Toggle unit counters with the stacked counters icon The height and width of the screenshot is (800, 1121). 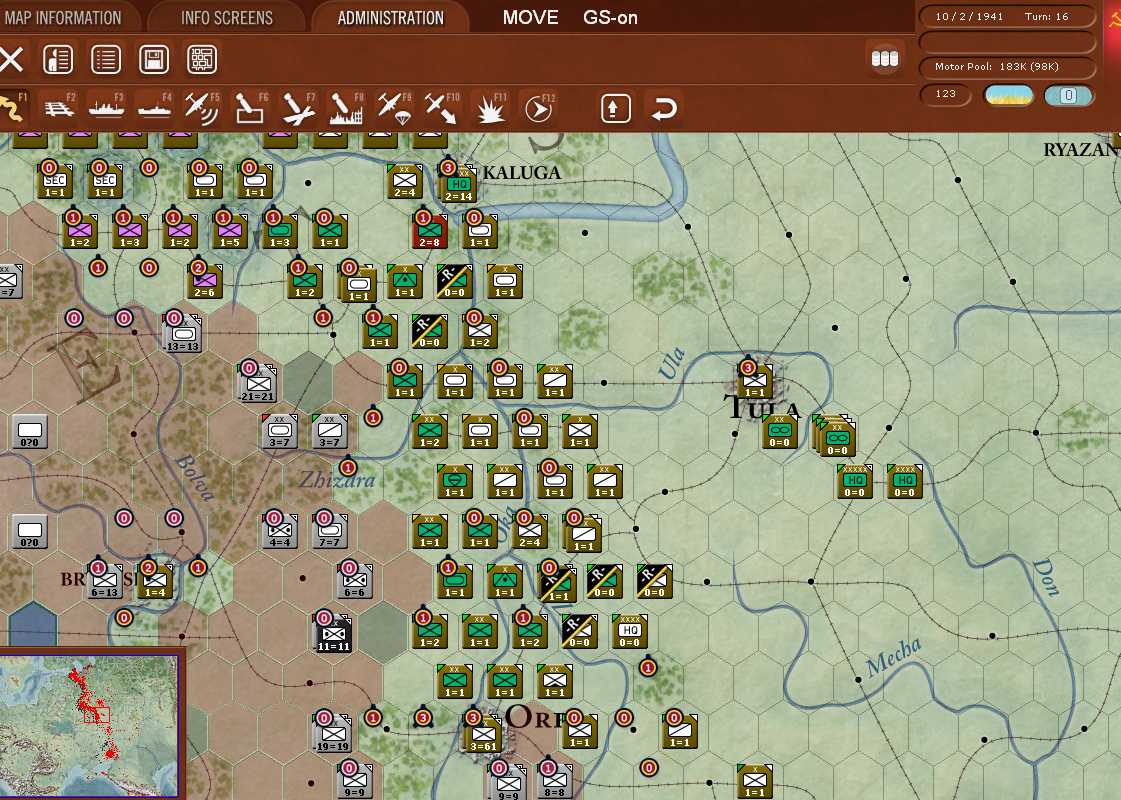(884, 58)
